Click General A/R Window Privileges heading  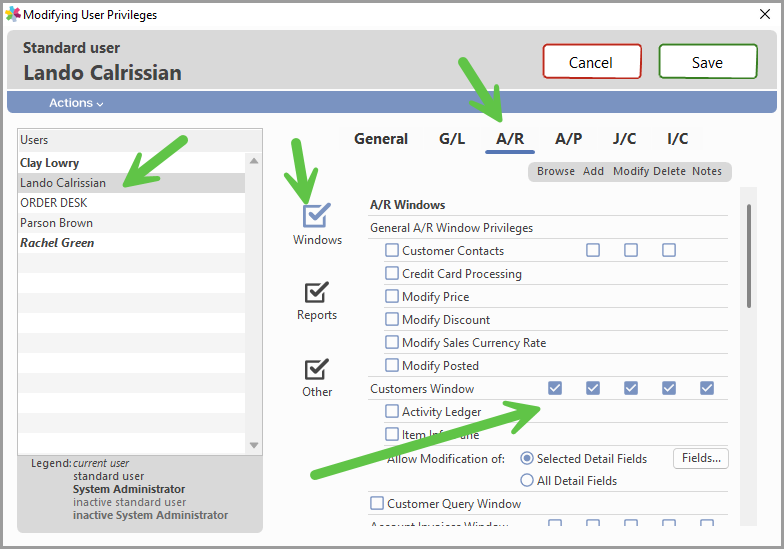pos(452,228)
